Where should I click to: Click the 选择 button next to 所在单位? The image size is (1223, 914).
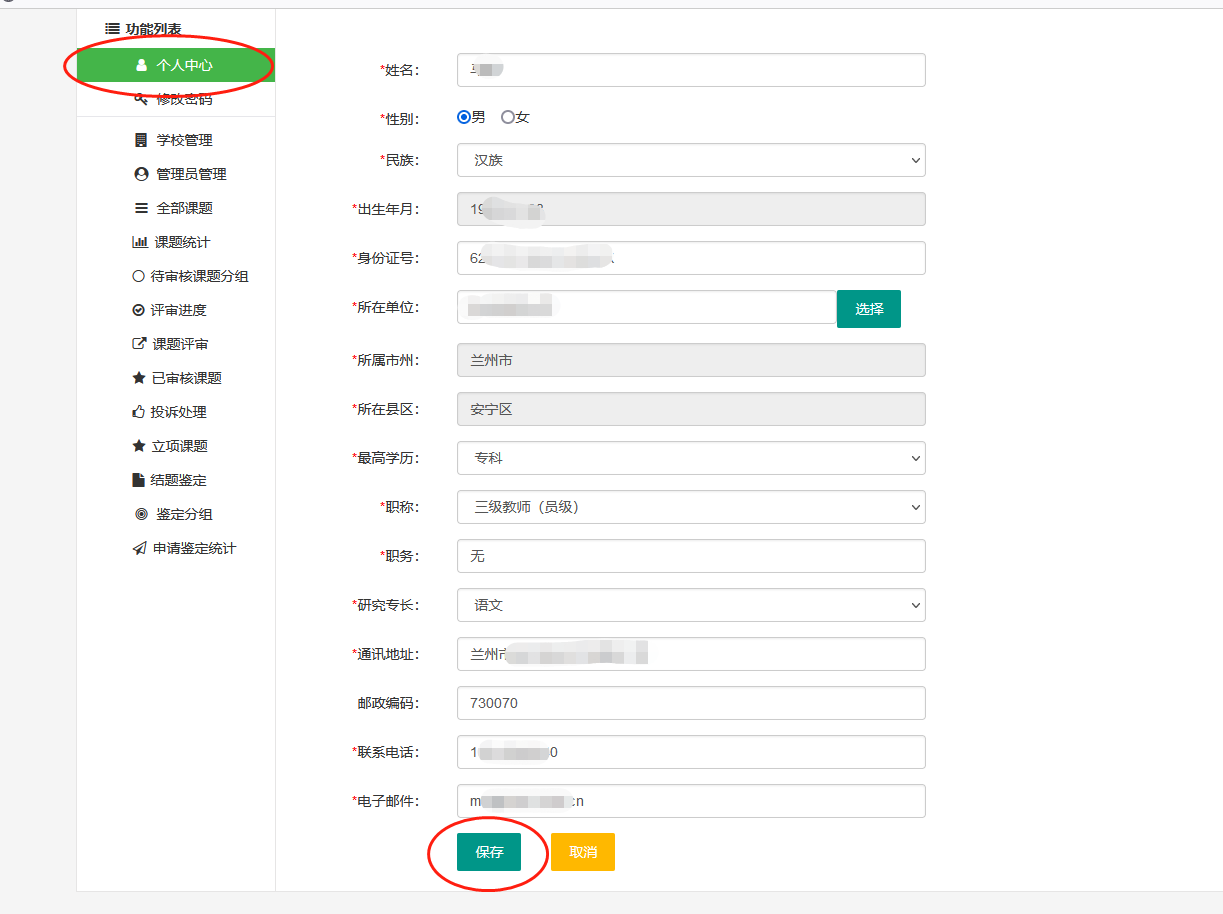click(868, 309)
